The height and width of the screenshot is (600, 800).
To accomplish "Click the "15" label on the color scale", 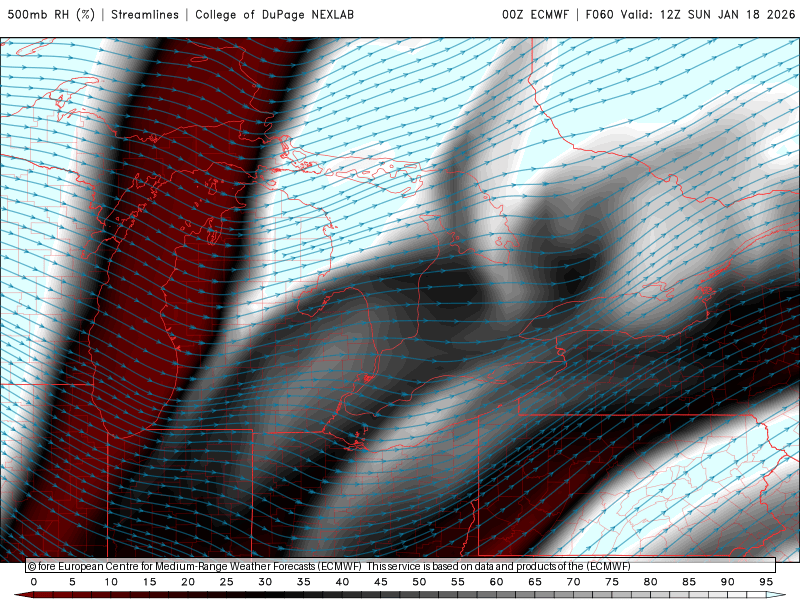I will pos(149,582).
